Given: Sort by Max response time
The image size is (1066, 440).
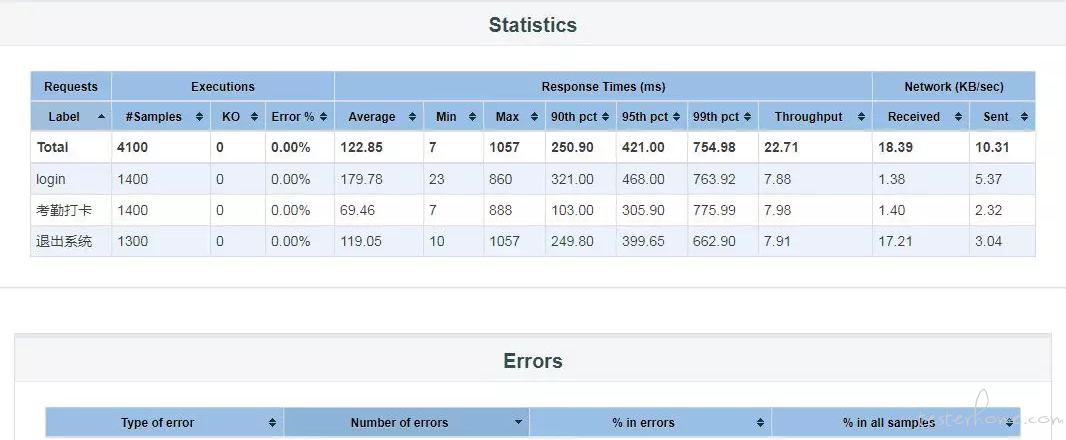Looking at the screenshot, I should click(x=515, y=116).
